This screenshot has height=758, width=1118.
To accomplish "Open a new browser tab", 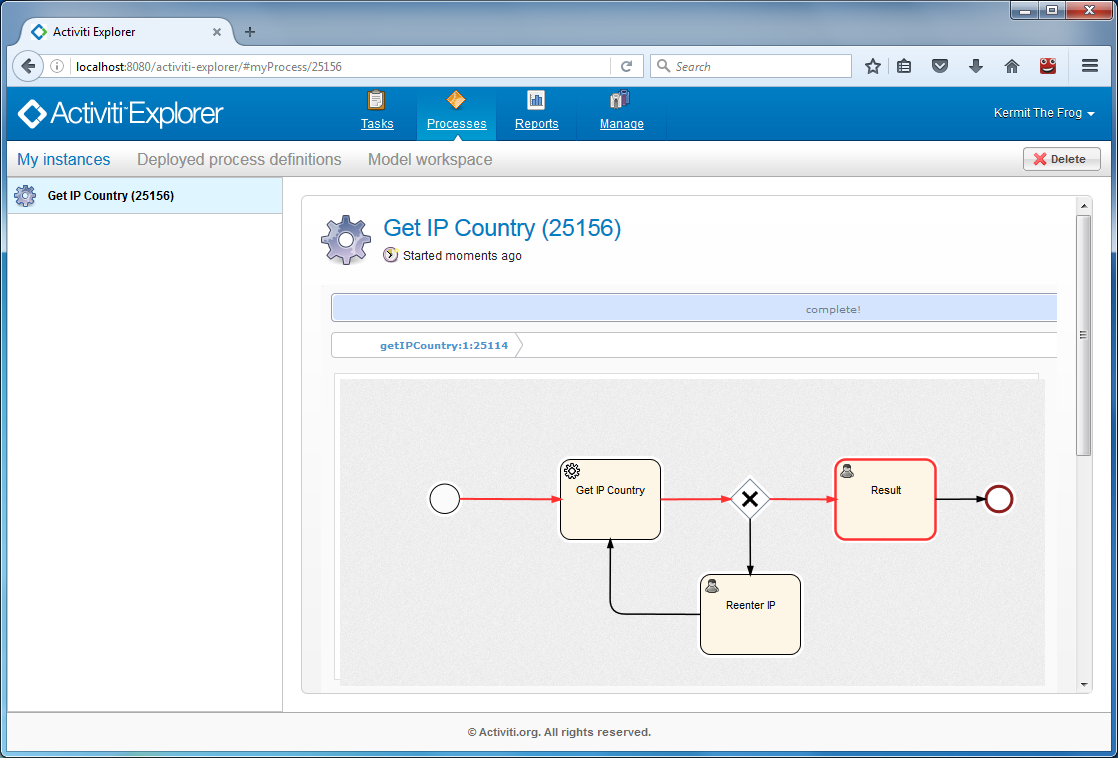I will [x=250, y=32].
